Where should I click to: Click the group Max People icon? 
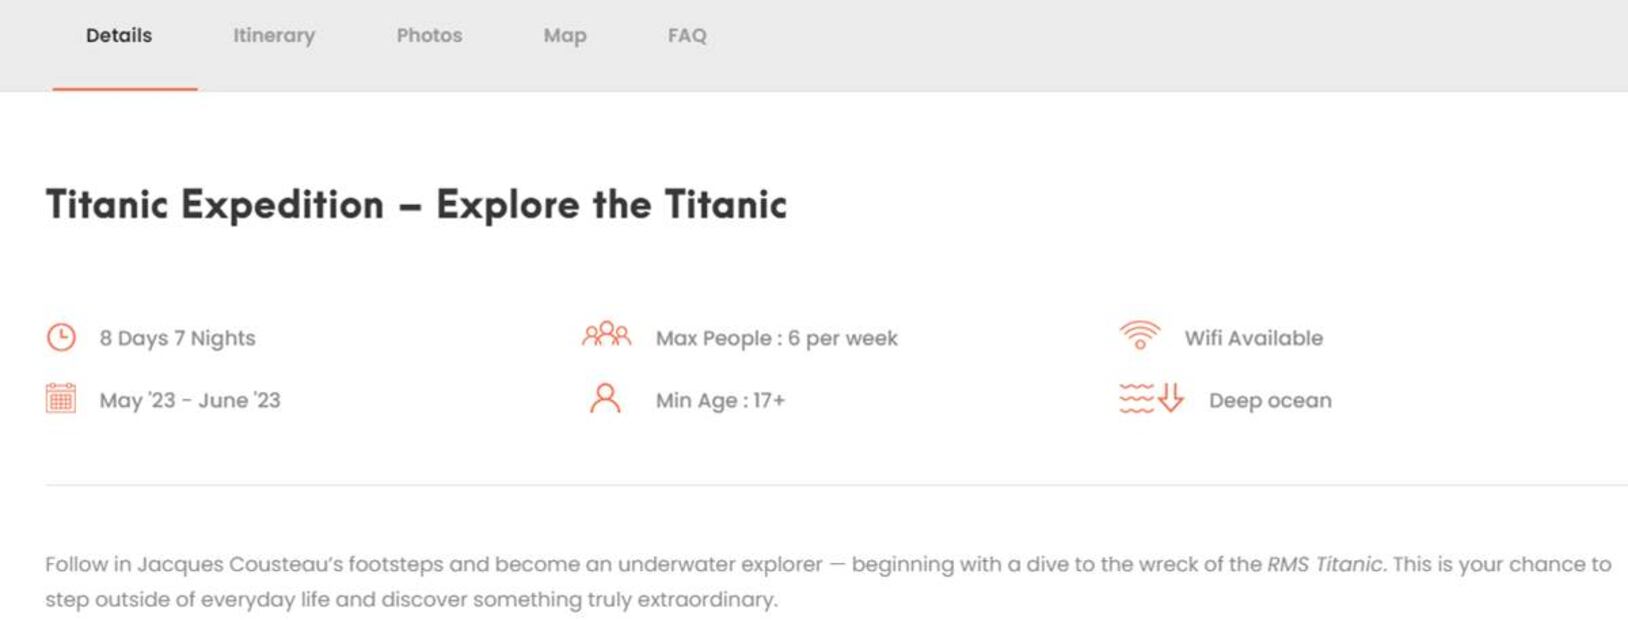pos(606,334)
